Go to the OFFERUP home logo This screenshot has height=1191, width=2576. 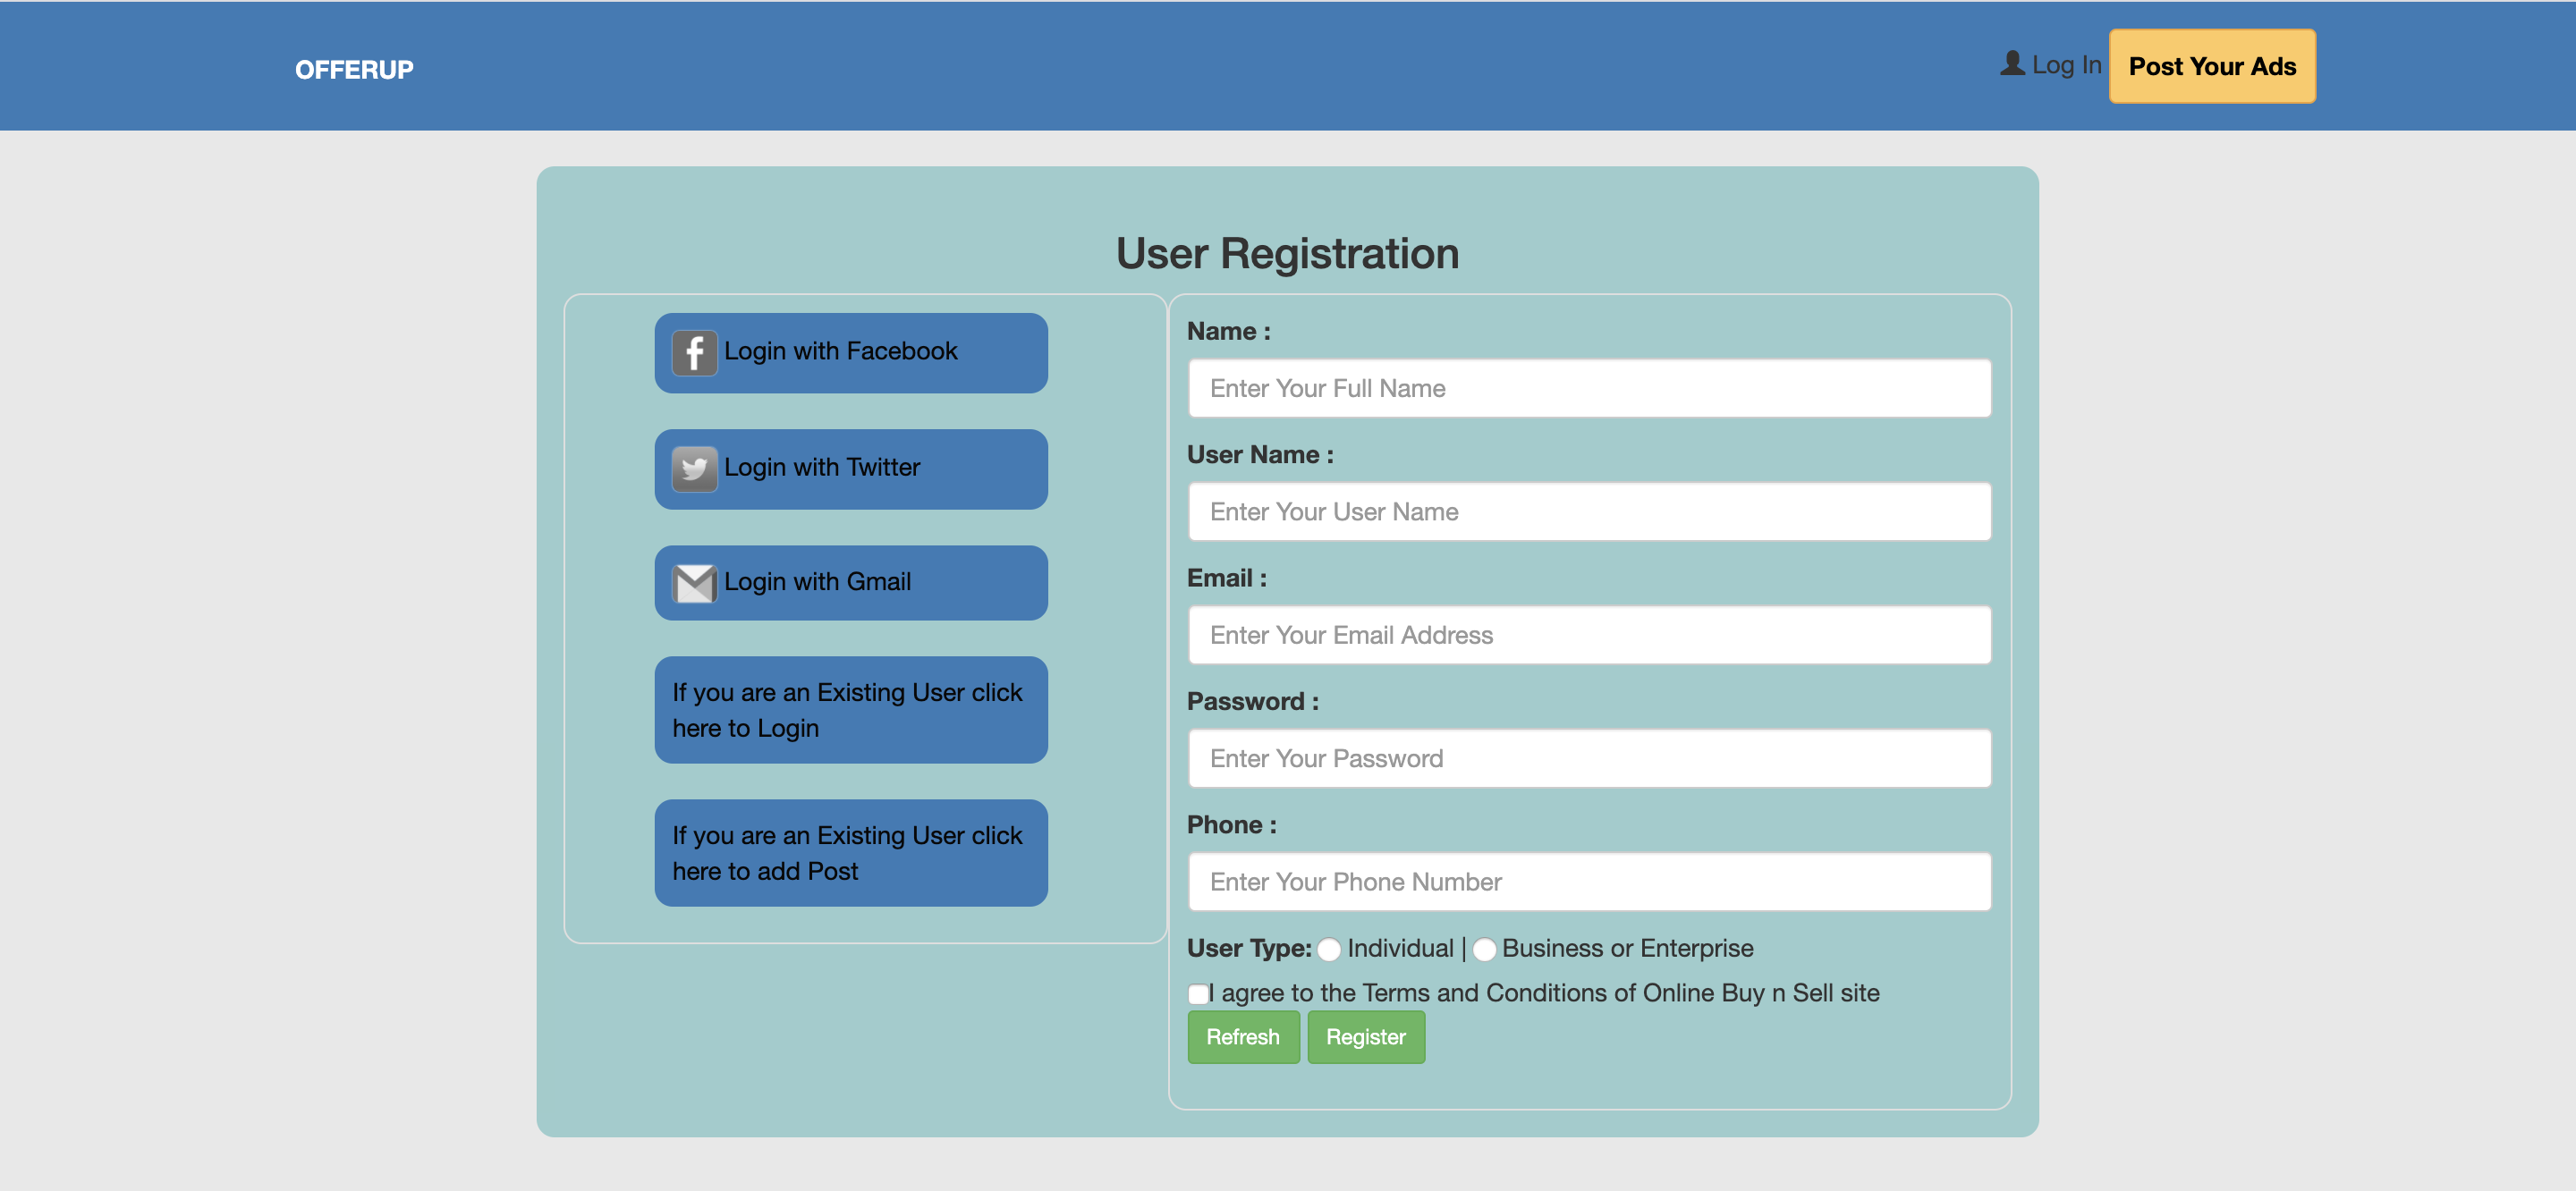coord(354,69)
